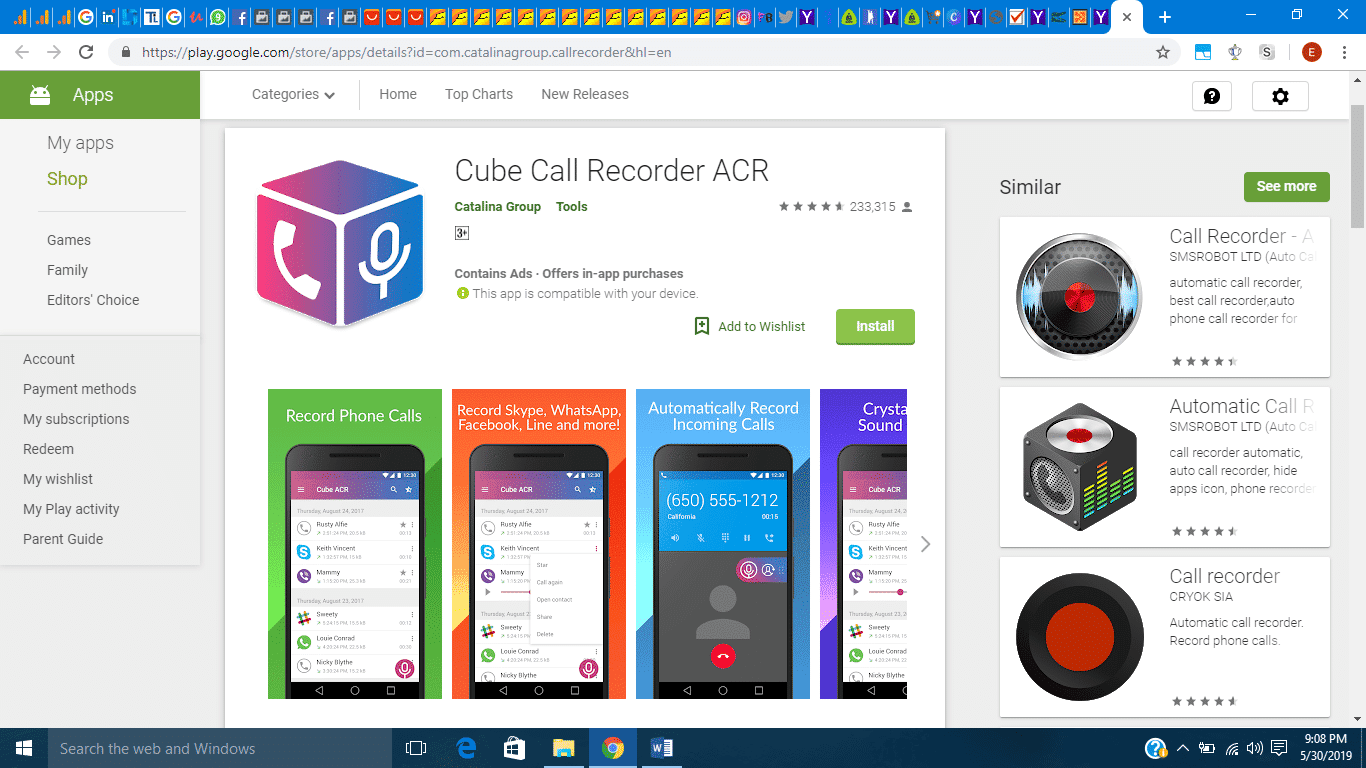Click the Windows Start button
This screenshot has height=768, width=1366.
point(23,748)
